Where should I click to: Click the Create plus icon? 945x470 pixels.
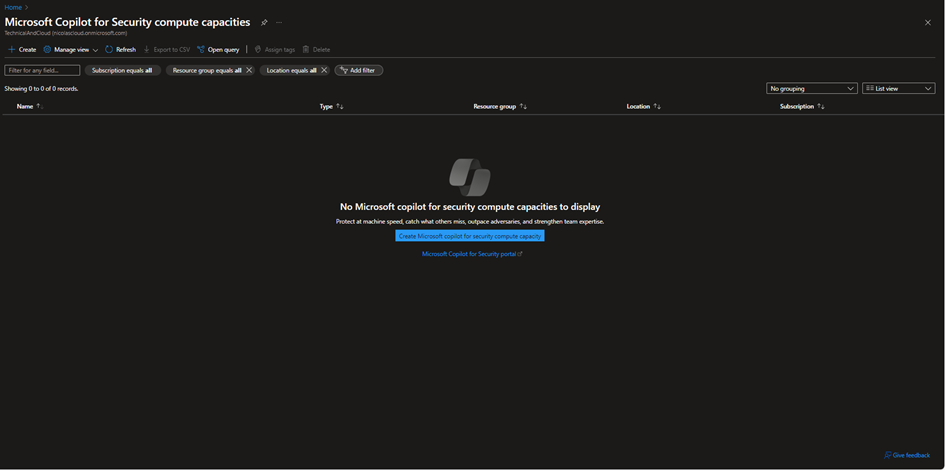click(x=12, y=49)
